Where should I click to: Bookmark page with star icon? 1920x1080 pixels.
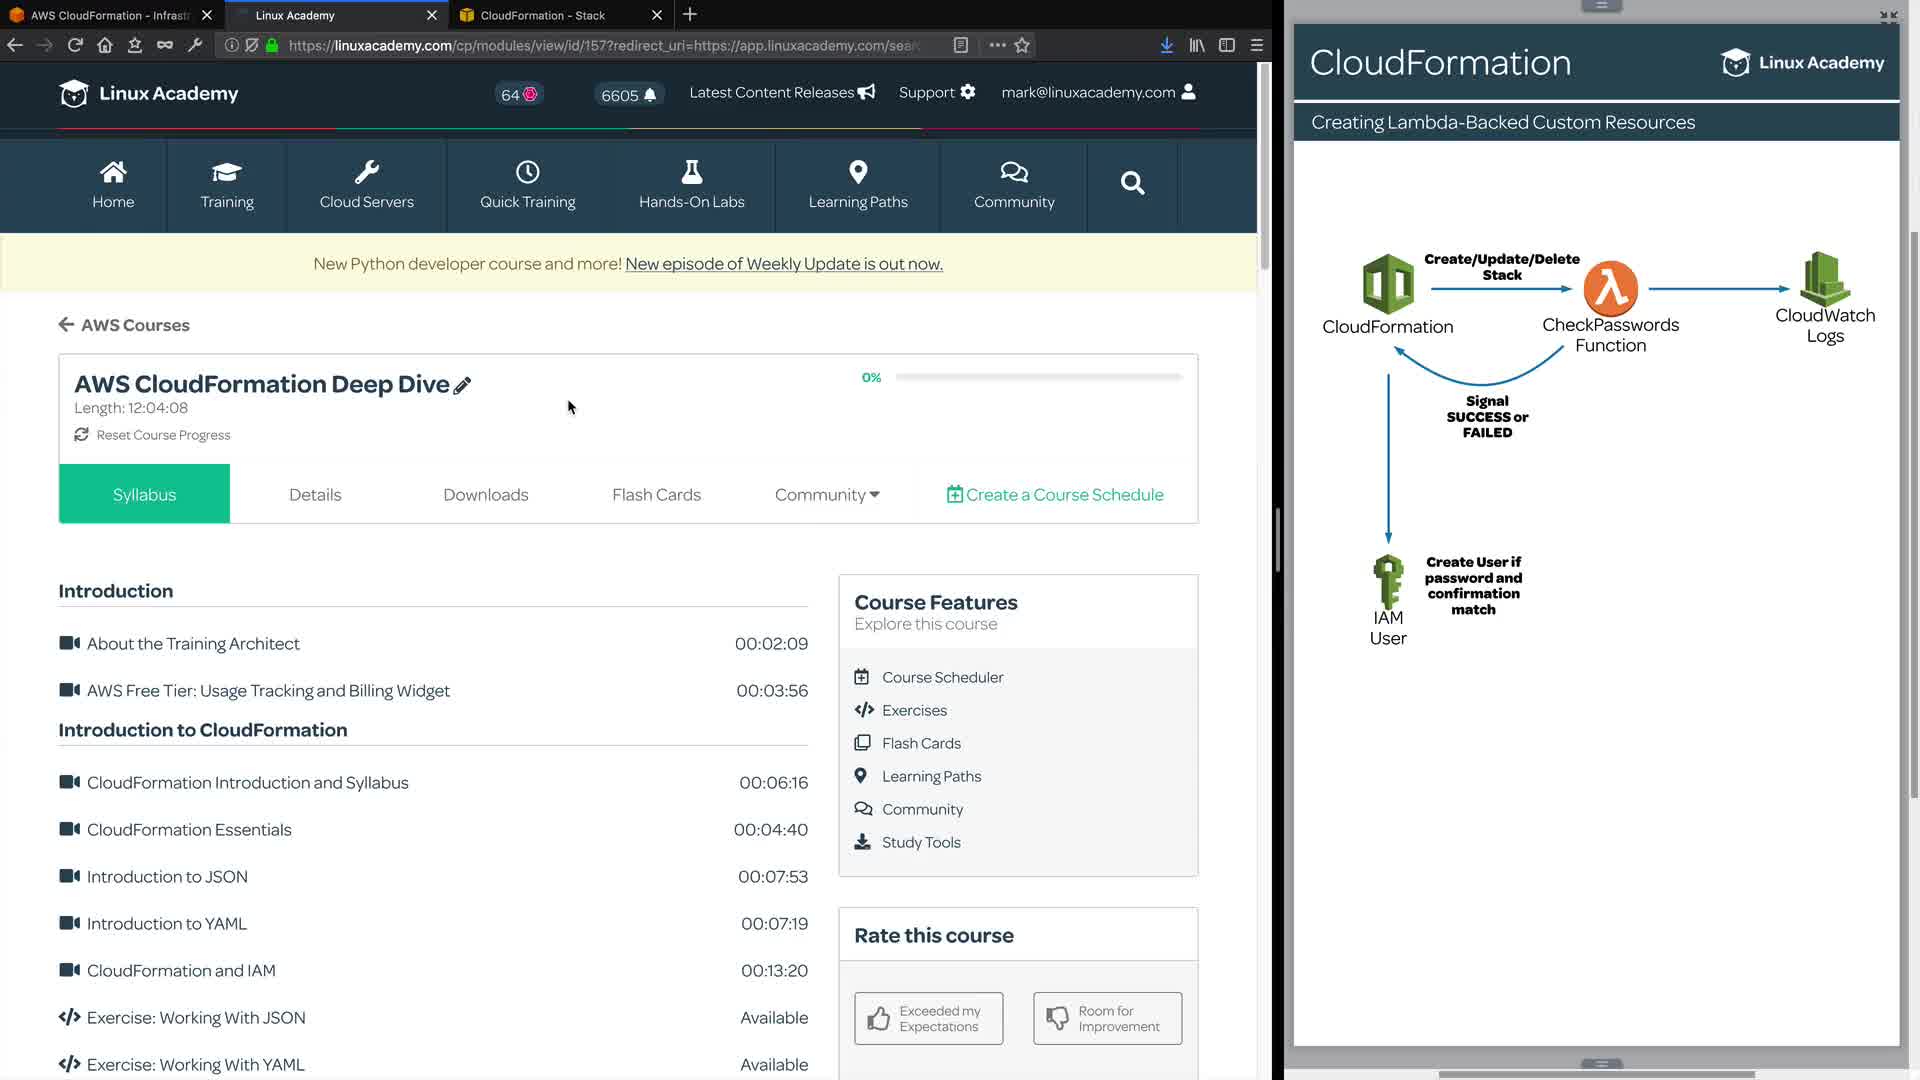1022,45
